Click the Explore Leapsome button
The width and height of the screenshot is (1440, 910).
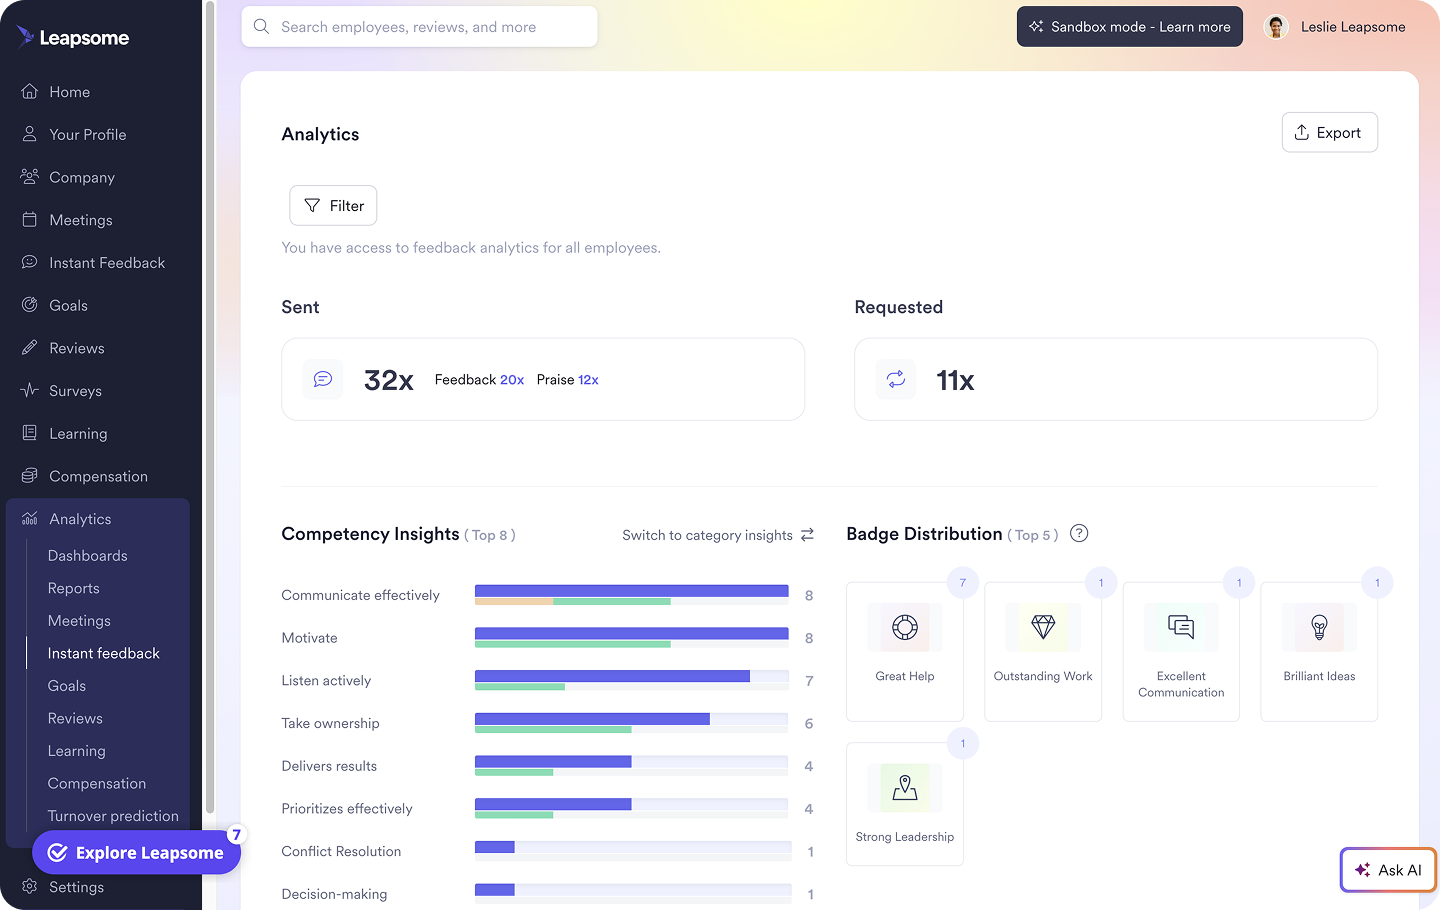tap(137, 852)
